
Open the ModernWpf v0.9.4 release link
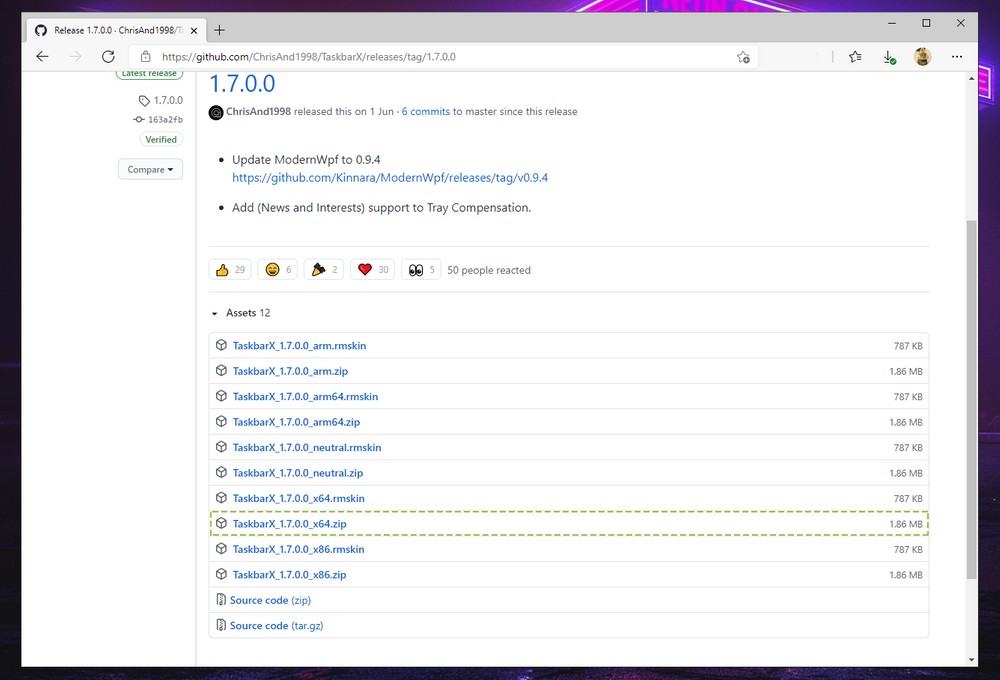coord(390,178)
